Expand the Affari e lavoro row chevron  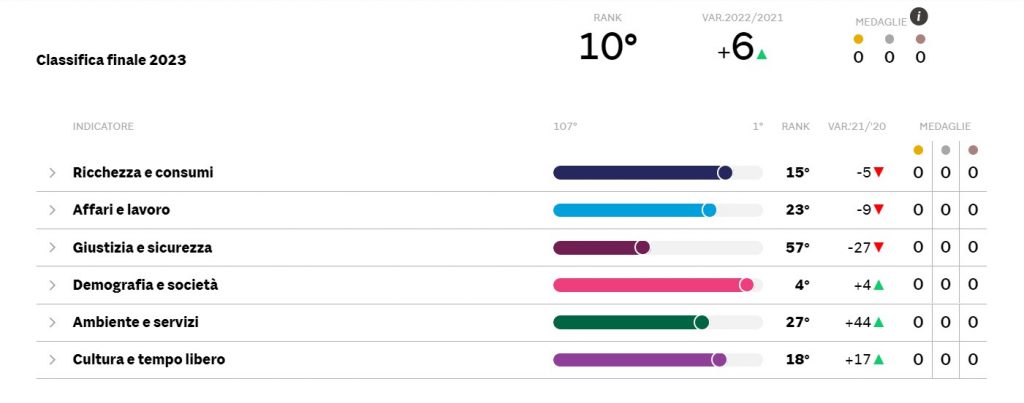(53, 210)
